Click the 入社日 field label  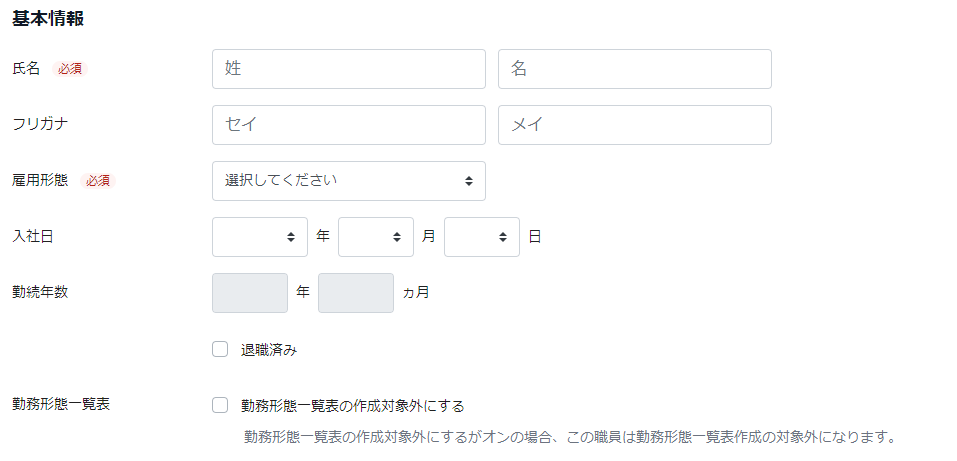[33, 237]
